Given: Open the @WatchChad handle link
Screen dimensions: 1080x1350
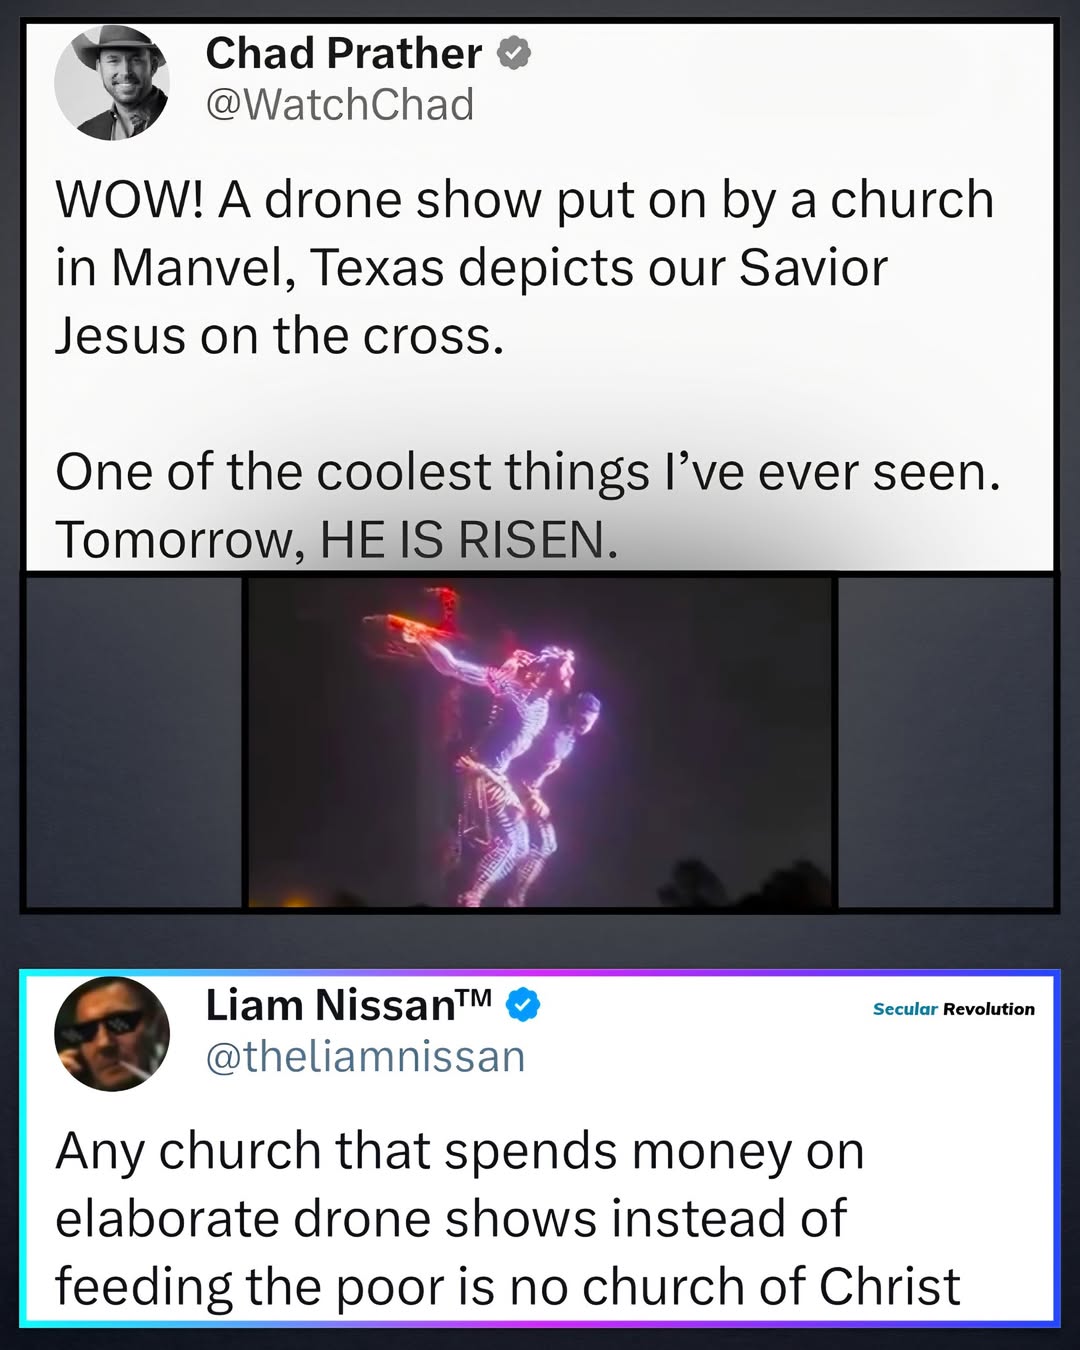Looking at the screenshot, I should [339, 105].
